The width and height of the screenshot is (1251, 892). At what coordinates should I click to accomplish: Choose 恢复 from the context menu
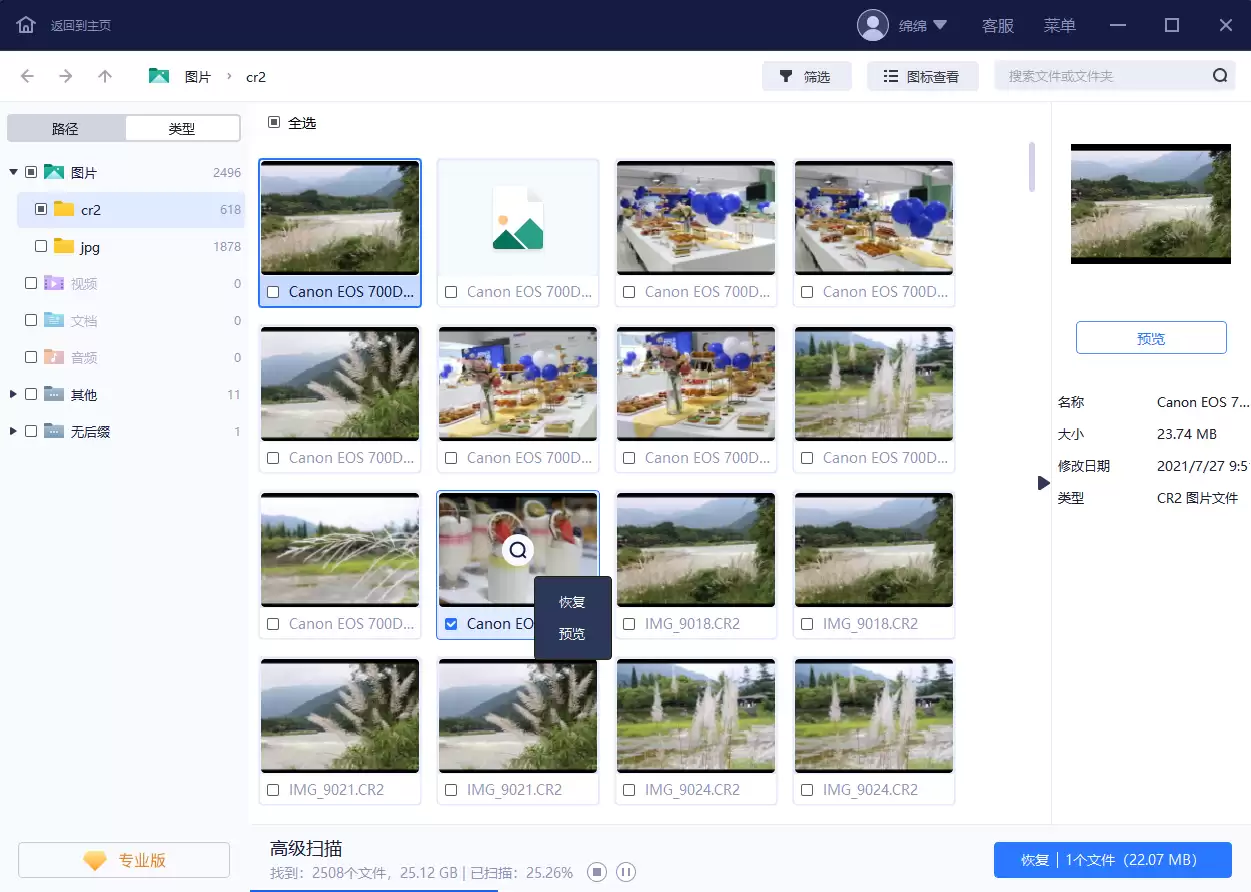click(572, 602)
